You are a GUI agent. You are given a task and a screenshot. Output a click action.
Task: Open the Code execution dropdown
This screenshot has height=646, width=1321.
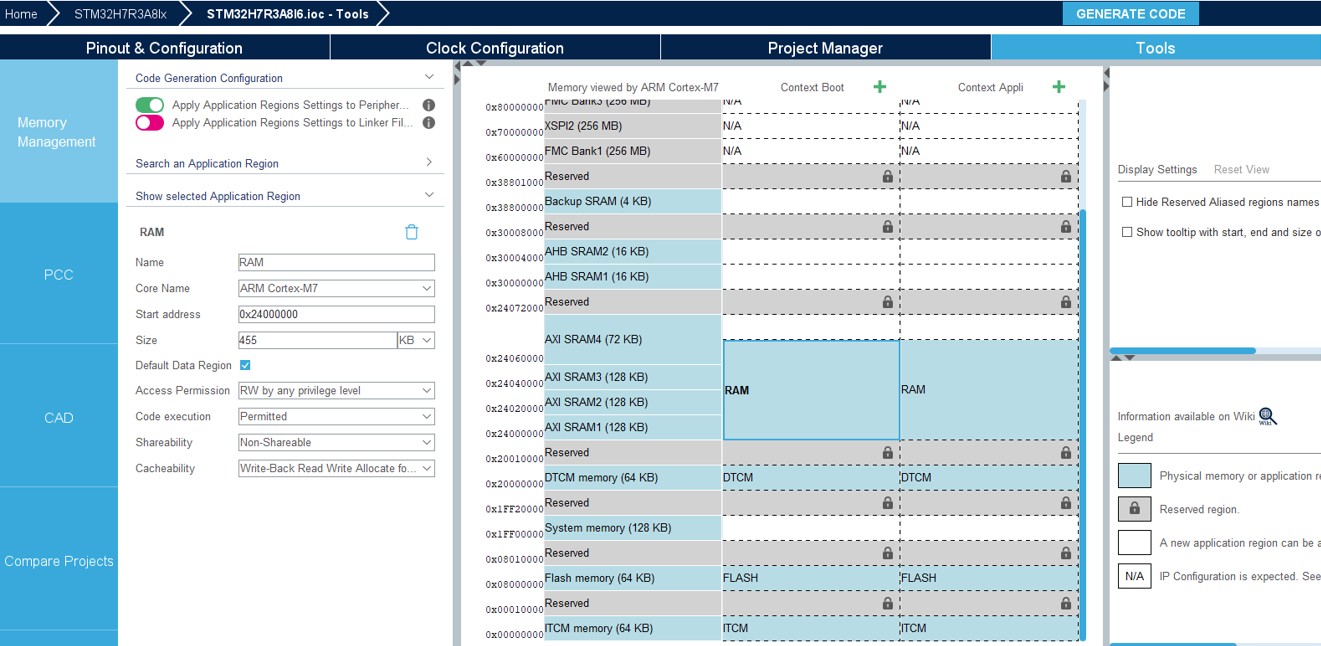click(336, 417)
